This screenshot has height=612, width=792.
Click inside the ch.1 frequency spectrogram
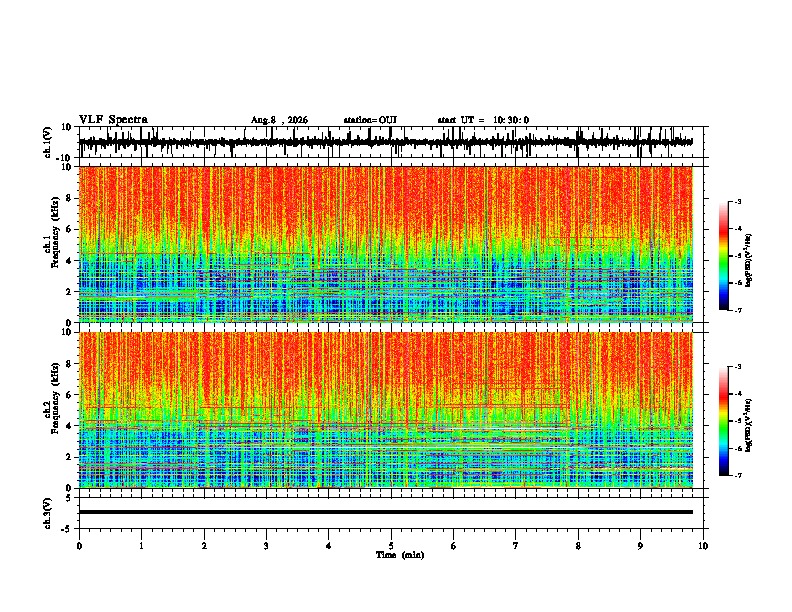coord(386,244)
